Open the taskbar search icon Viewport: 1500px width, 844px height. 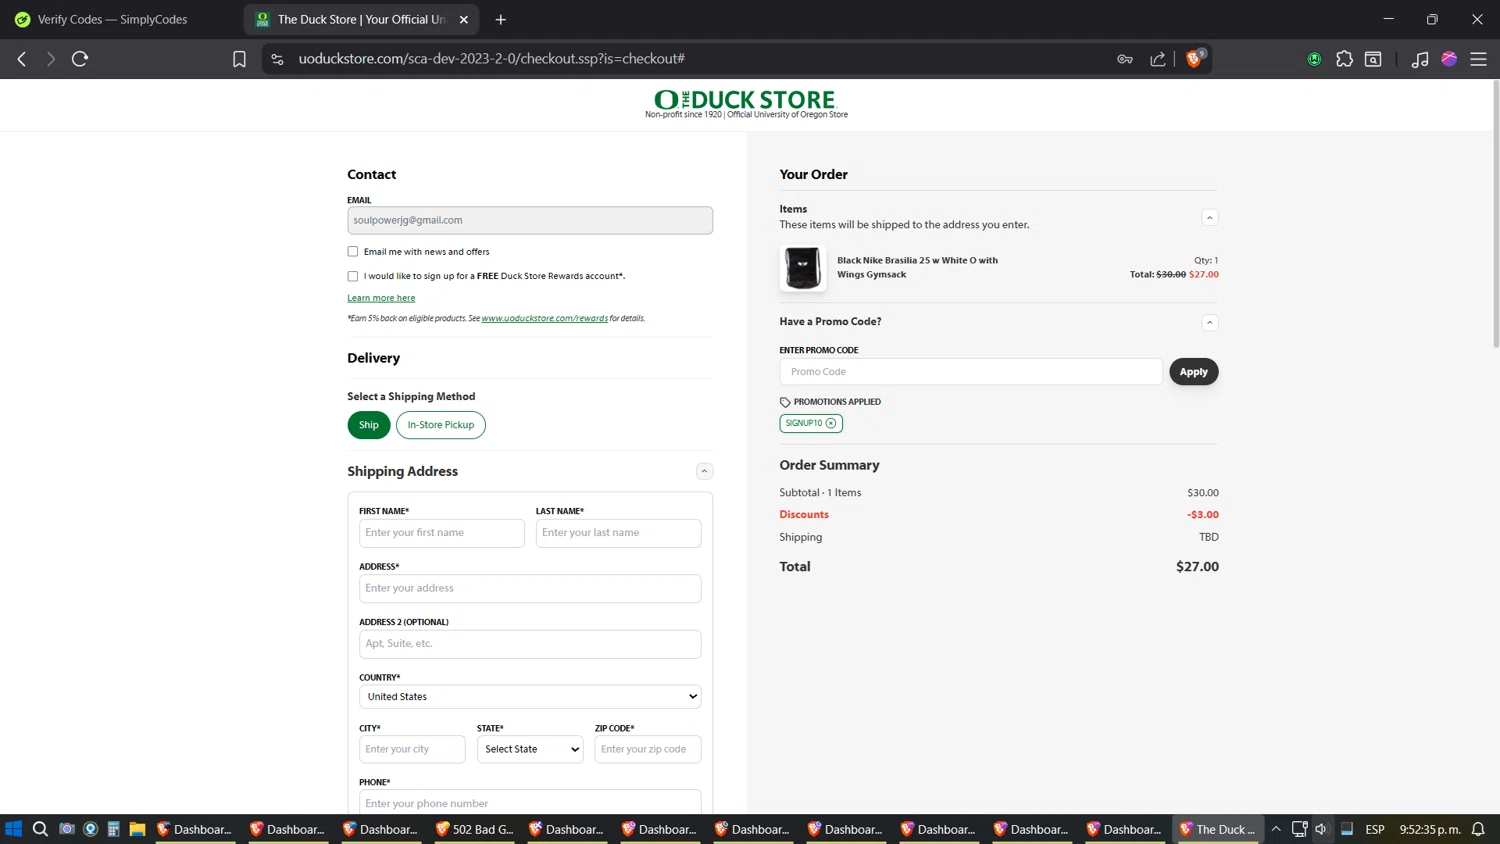pos(40,829)
